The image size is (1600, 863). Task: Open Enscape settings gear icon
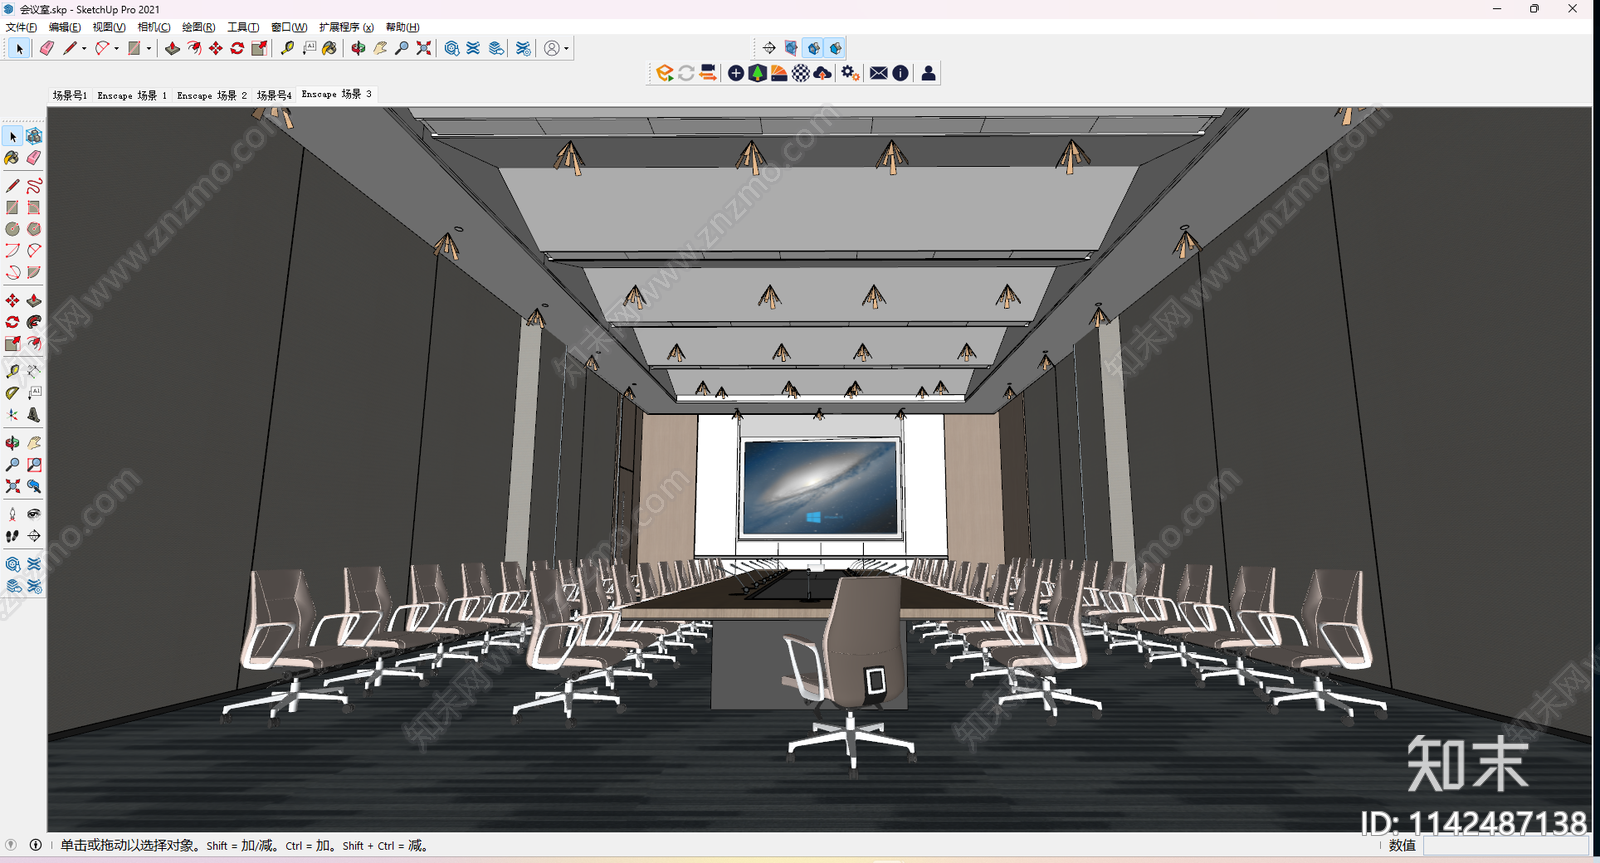pos(850,73)
